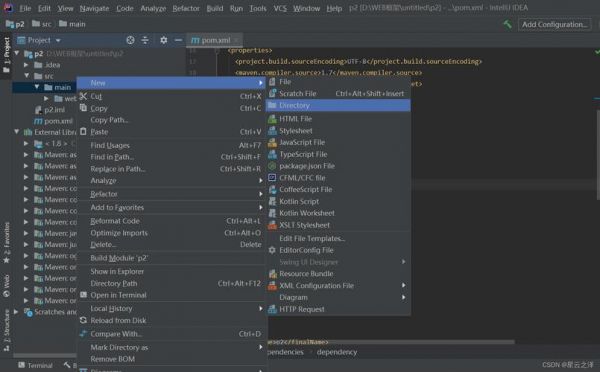Select Remove BOM

click(171, 359)
